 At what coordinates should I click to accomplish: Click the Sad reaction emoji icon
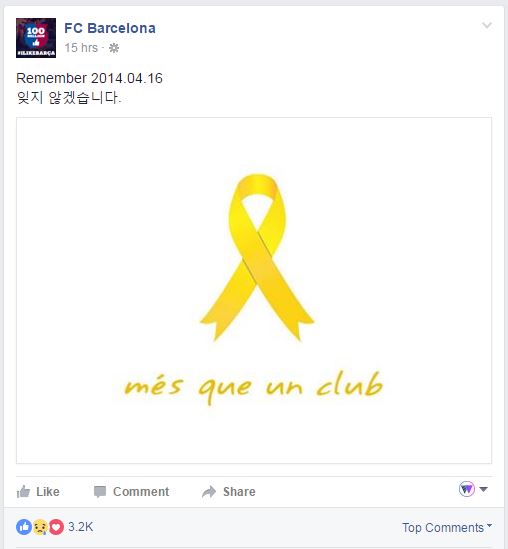click(x=40, y=527)
